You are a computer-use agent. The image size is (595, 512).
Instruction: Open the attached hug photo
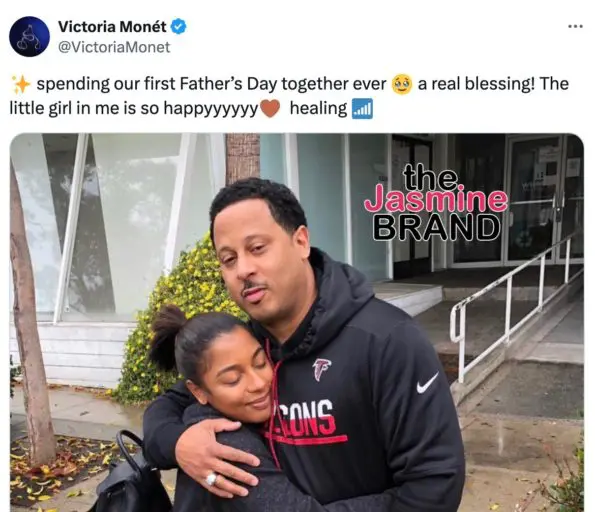pos(297,323)
